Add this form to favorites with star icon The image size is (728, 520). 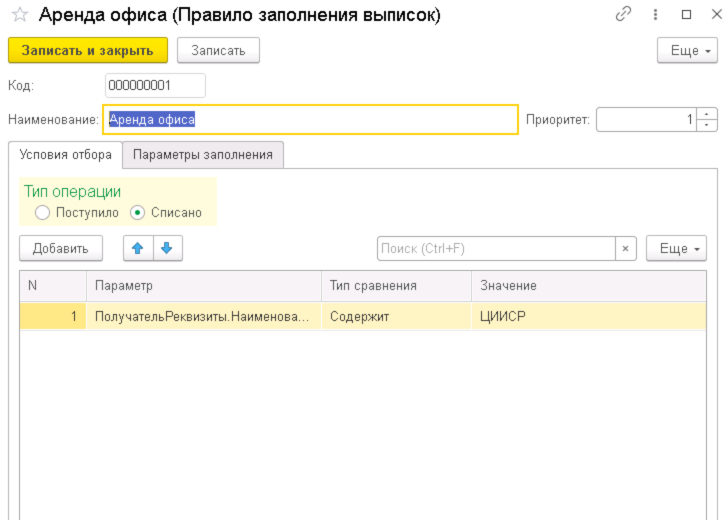pyautogui.click(x=20, y=14)
